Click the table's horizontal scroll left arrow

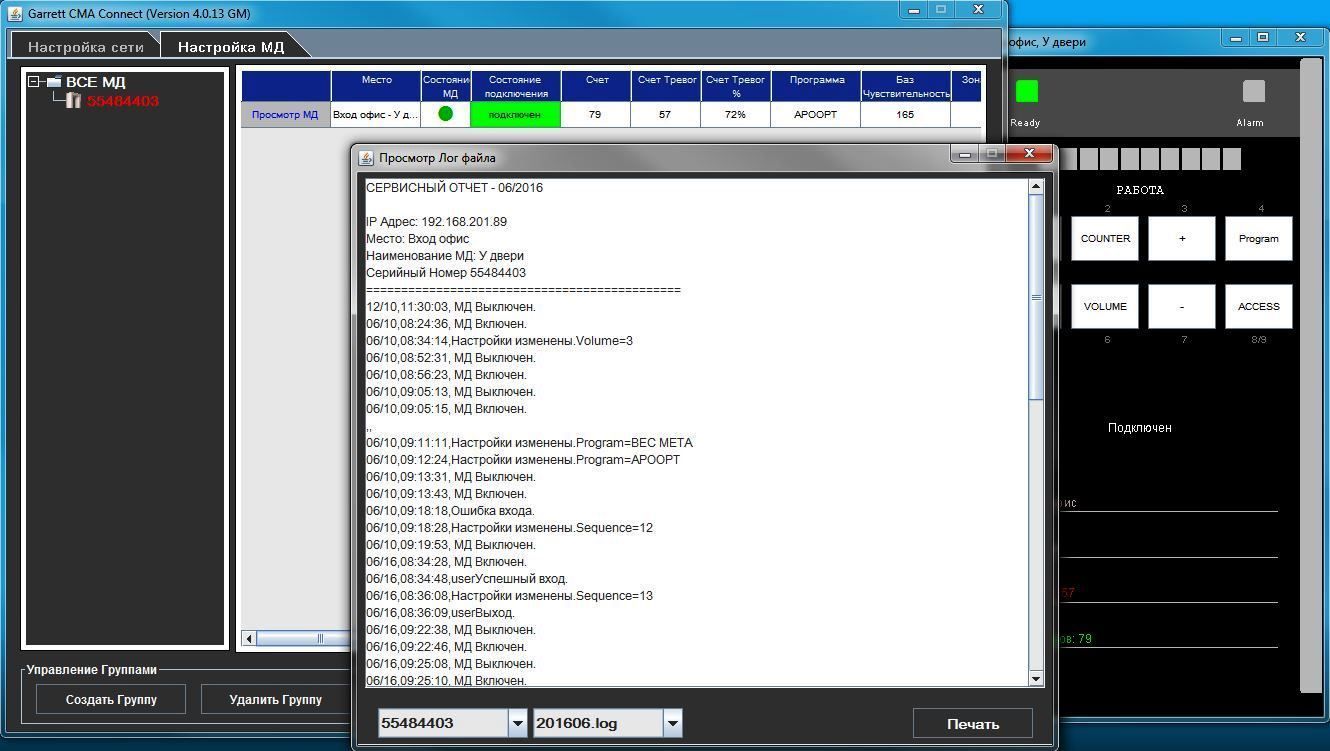click(249, 639)
